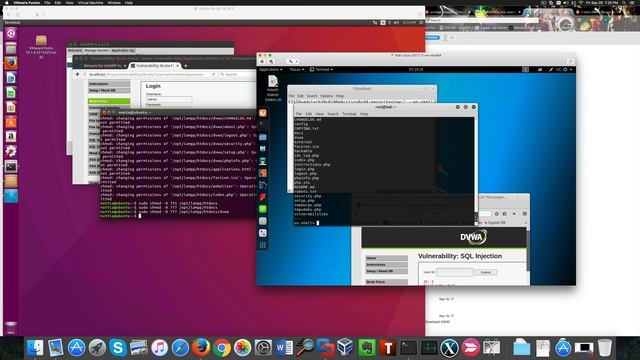Open Setup / Reset DB in Ubuntu DVWA
Viewport: 640px width, 360px height.
point(109,90)
